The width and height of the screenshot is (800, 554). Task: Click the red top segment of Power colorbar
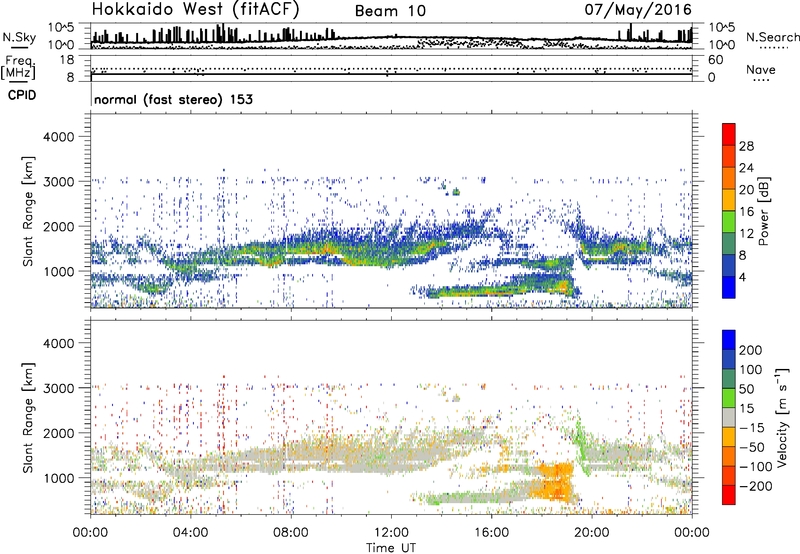click(729, 134)
